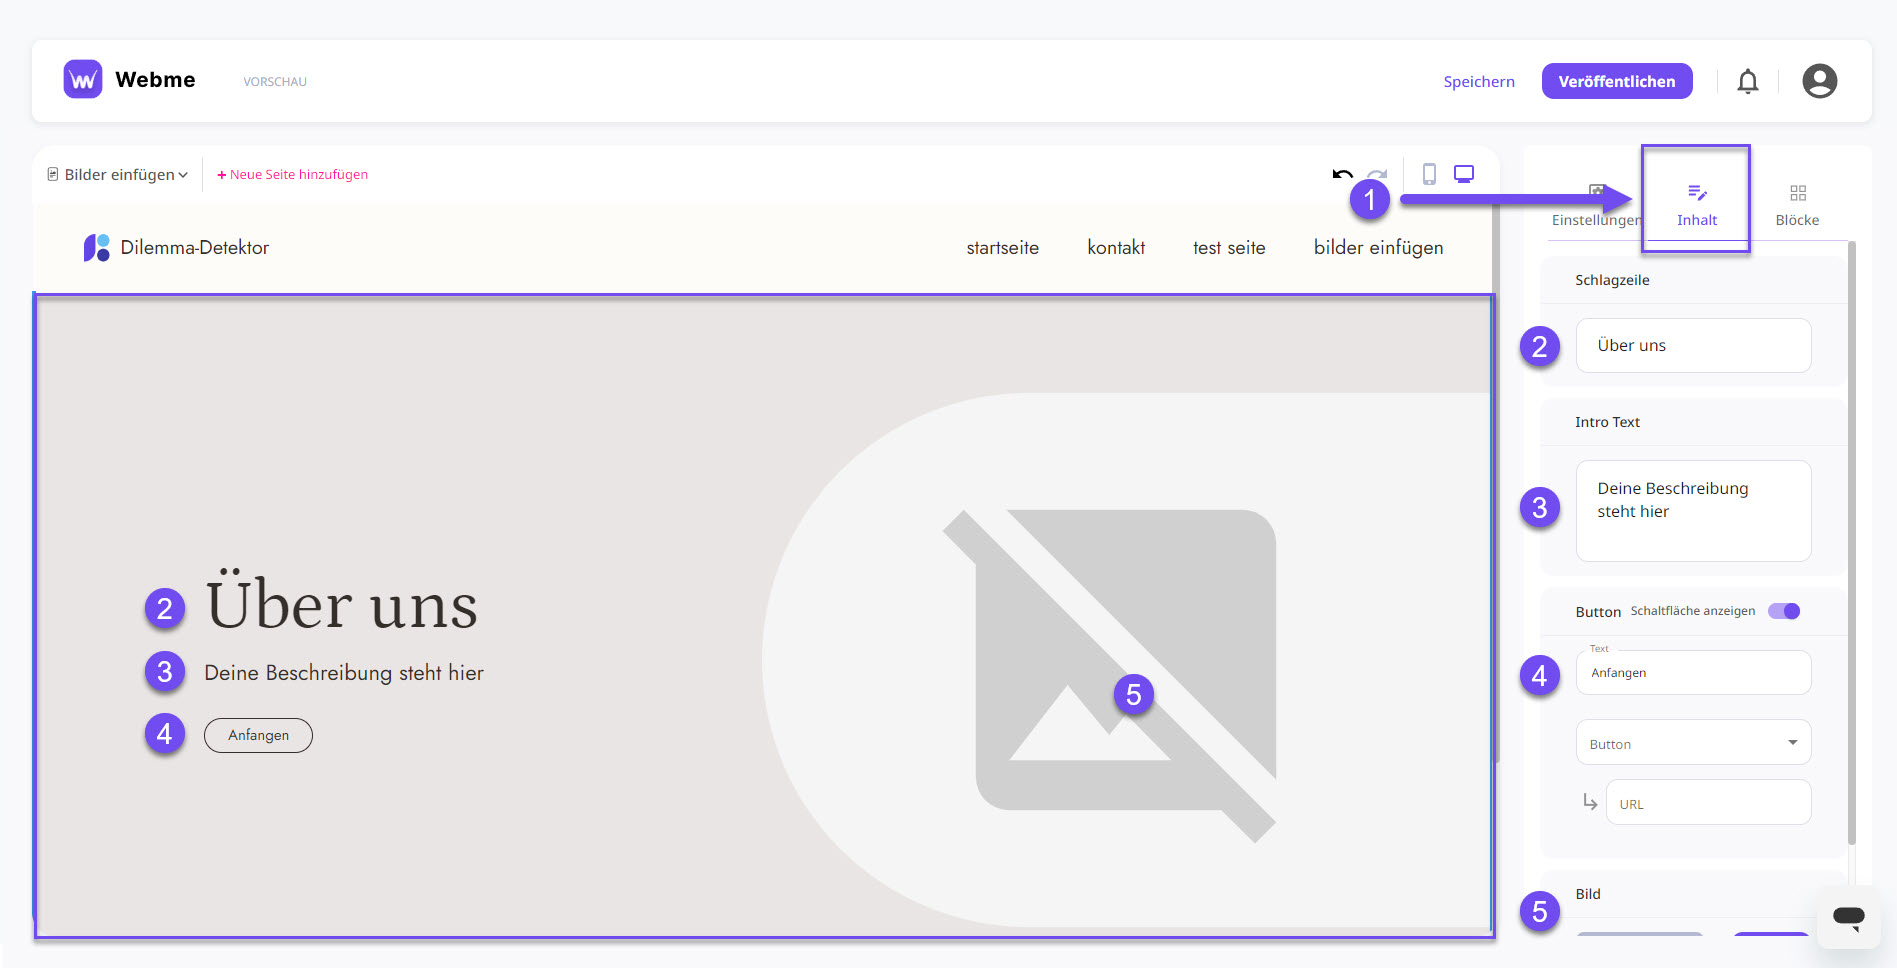Viewport: 1897px width, 968px height.
Task: Click the Schlagzeile section label
Action: (1612, 280)
